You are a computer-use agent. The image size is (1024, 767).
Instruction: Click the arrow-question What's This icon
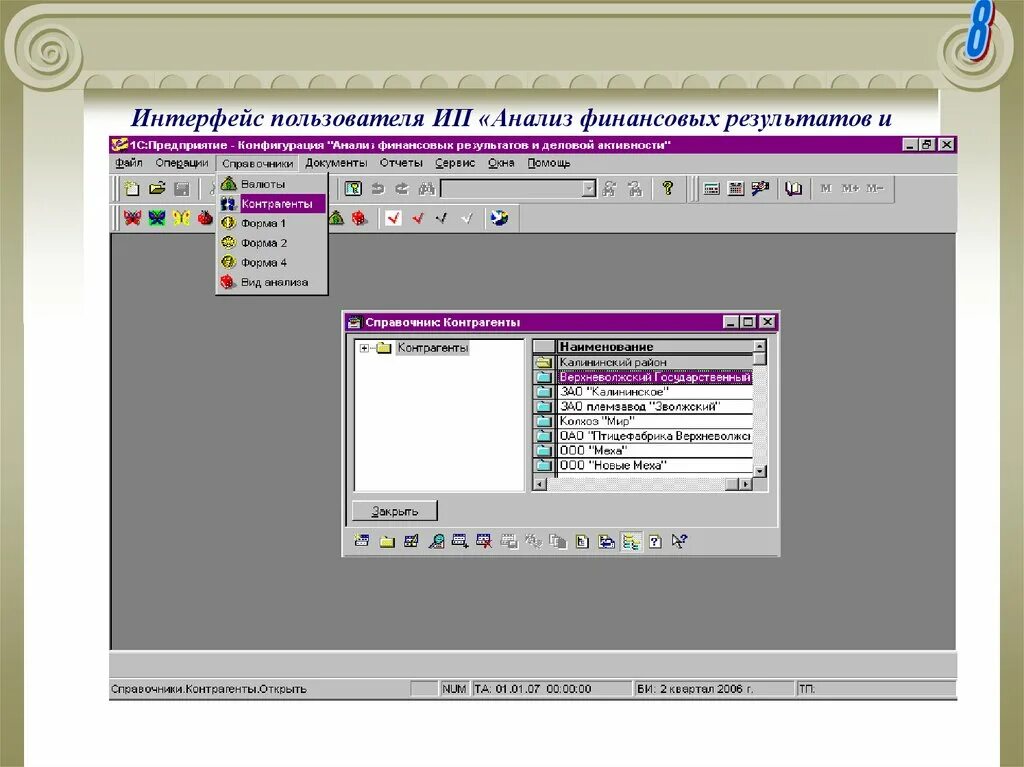point(679,541)
